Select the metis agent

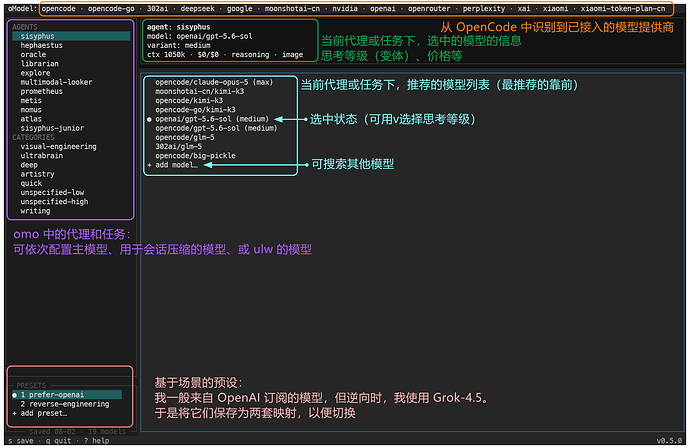click(31, 101)
